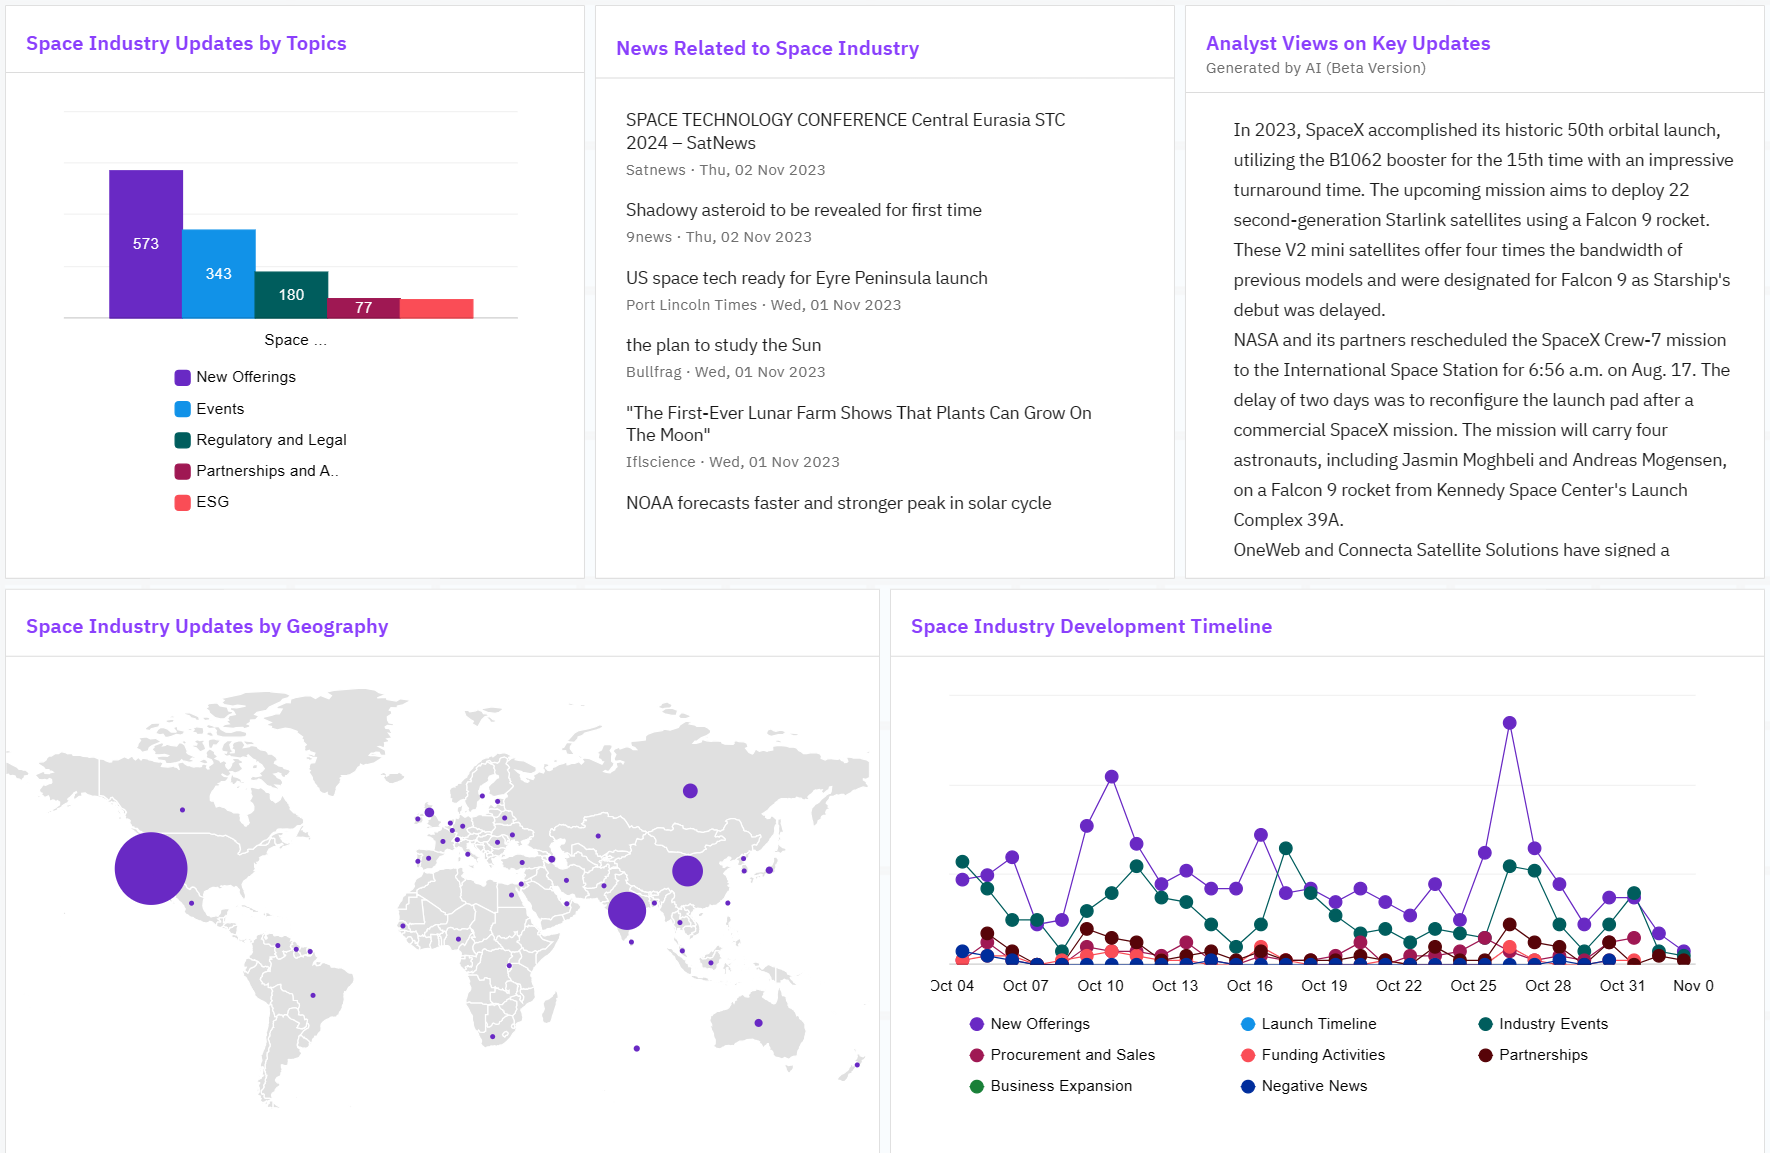Click the Space Industry Updates by Topics heading

186,43
